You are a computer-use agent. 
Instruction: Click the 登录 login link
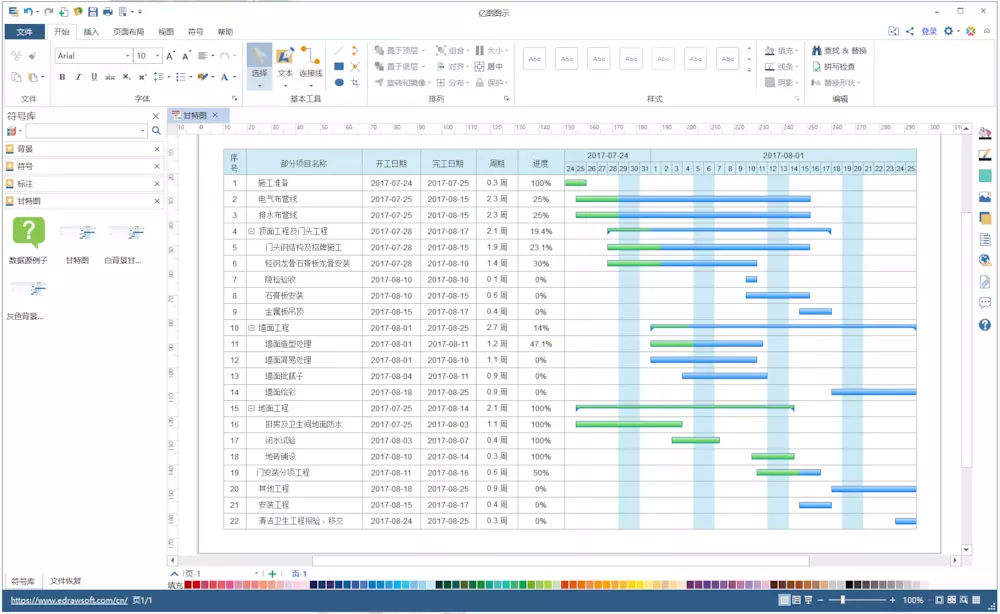(x=929, y=31)
